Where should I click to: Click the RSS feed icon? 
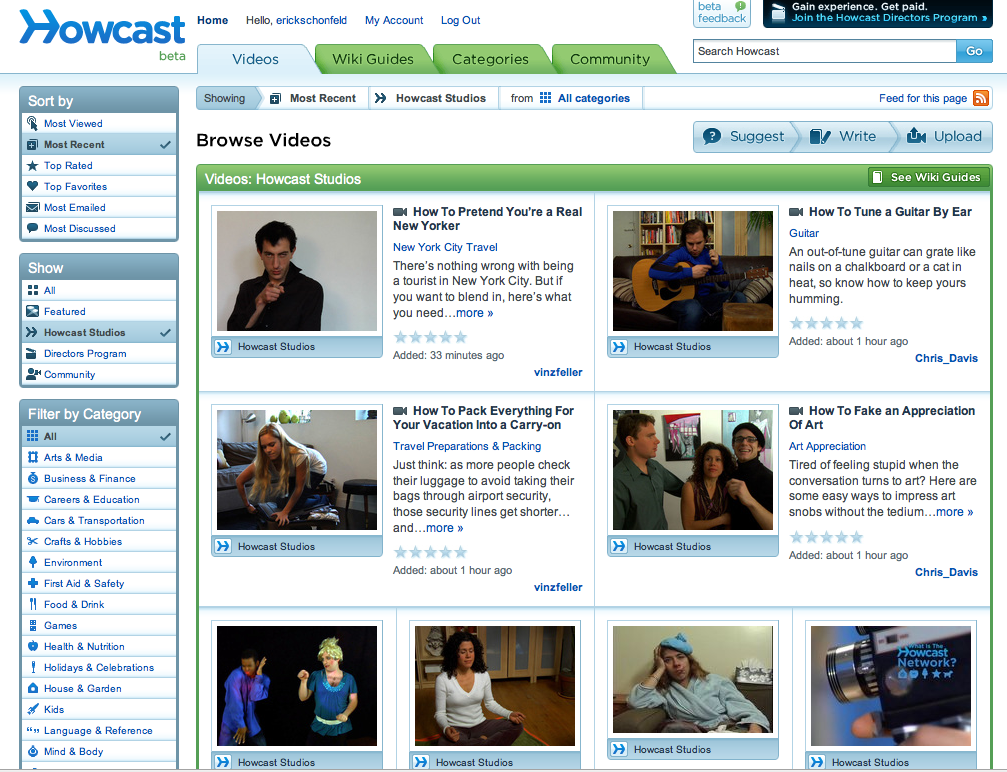(981, 98)
